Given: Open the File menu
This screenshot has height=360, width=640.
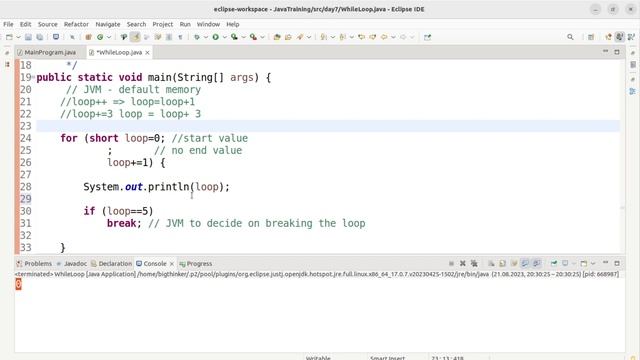Looking at the screenshot, I should click(x=8, y=24).
